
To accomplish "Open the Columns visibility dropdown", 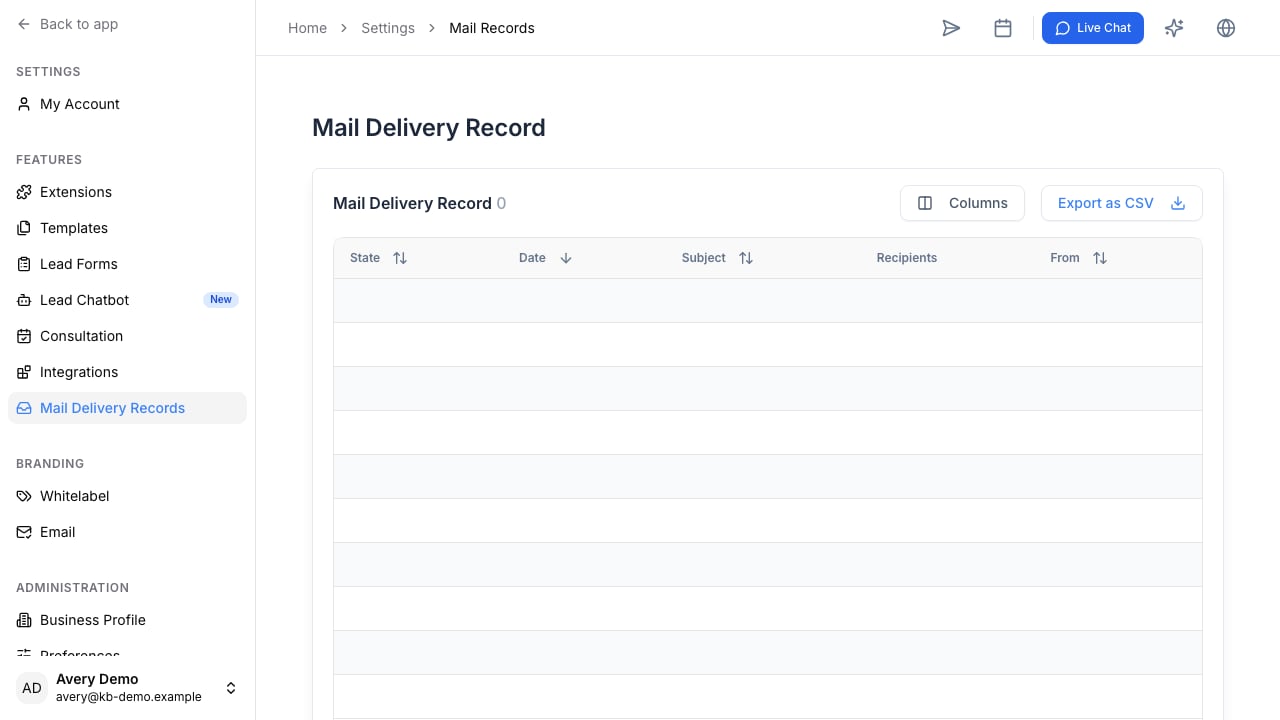I will coord(962,203).
